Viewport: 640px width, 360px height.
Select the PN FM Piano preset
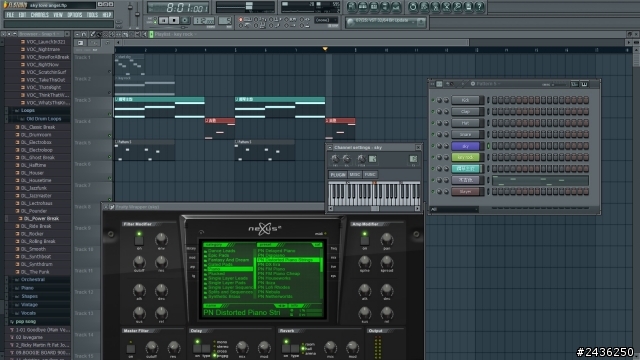click(271, 269)
